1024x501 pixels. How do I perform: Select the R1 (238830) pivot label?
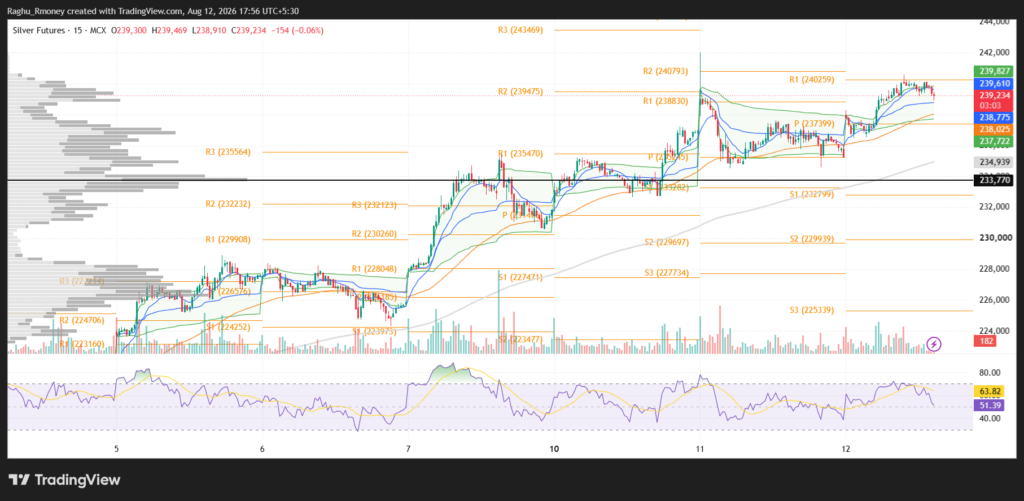[666, 101]
